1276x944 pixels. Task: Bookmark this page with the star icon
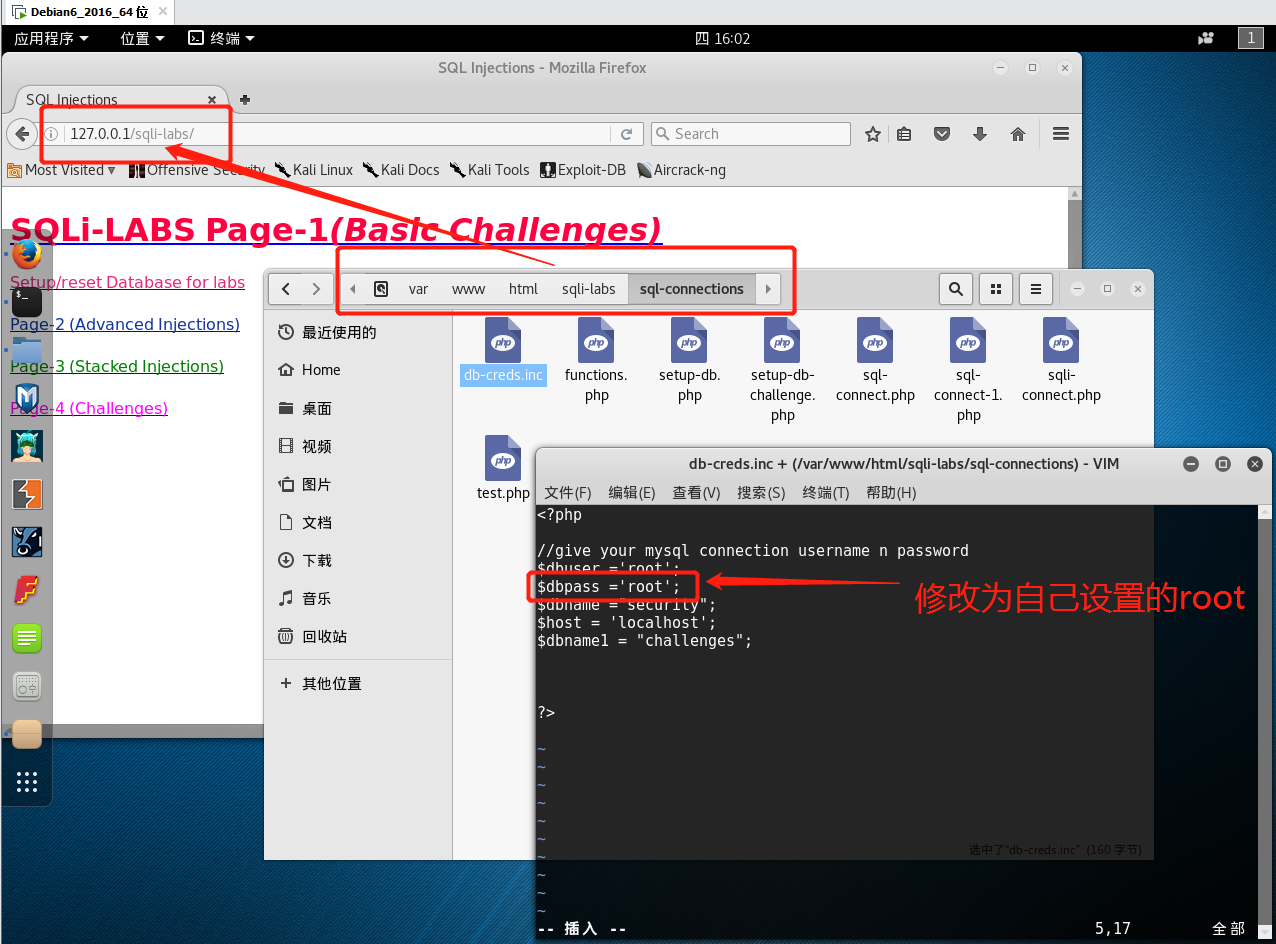873,134
